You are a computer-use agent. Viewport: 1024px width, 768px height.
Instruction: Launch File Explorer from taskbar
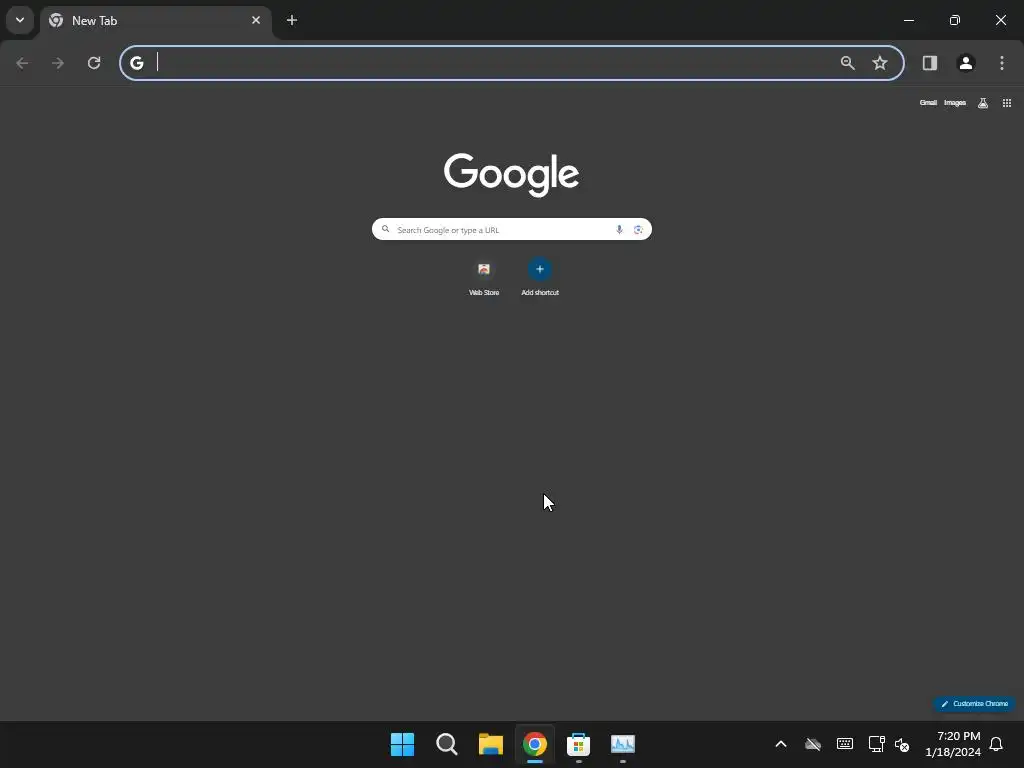click(490, 744)
